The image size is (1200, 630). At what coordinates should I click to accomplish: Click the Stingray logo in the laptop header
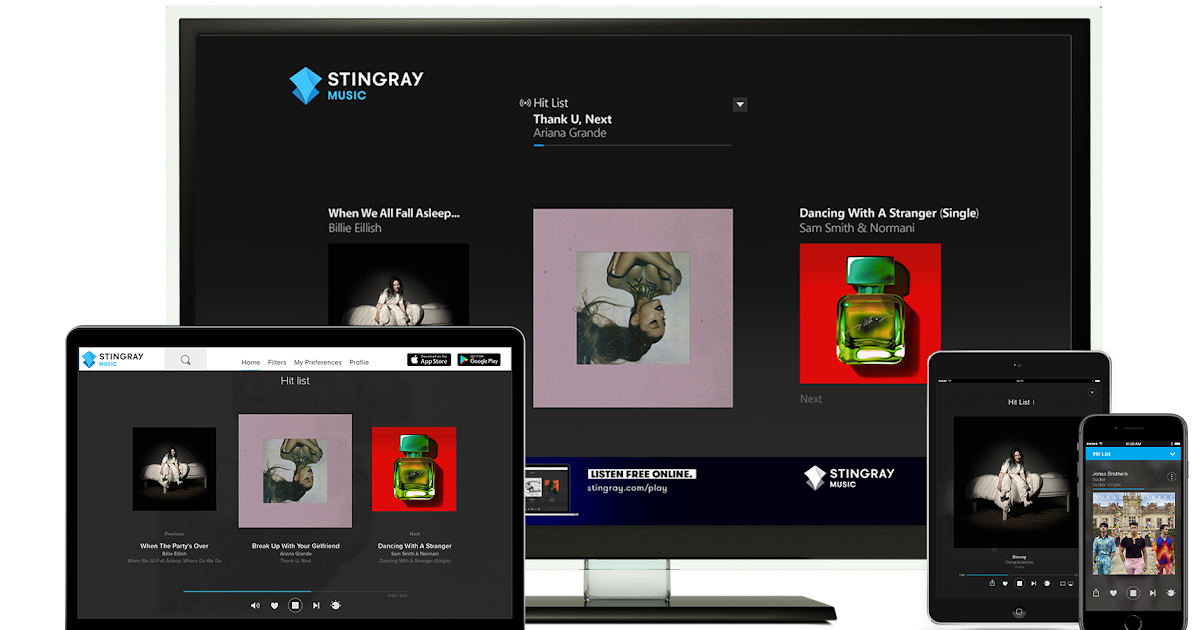click(112, 359)
